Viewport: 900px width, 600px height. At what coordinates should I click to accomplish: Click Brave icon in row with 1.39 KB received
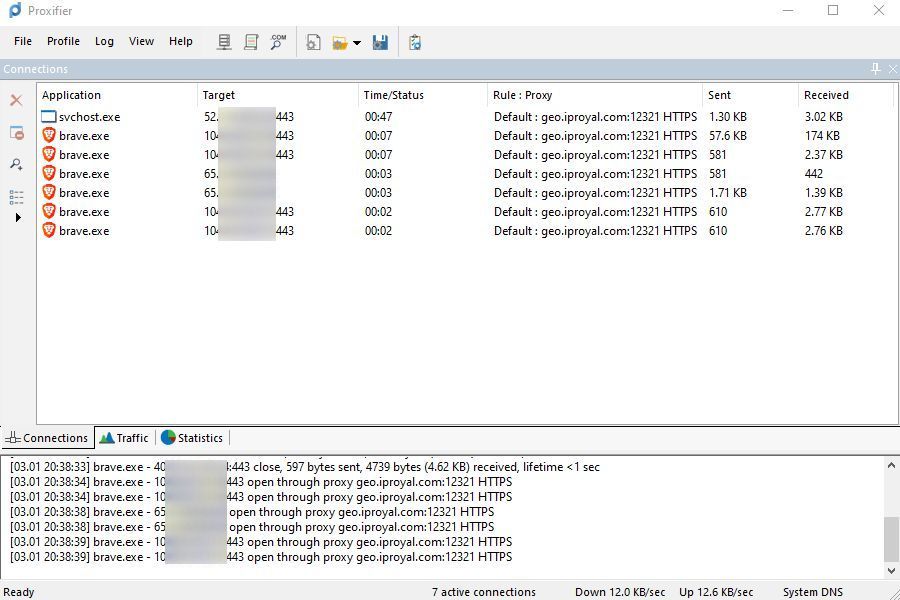tap(49, 192)
